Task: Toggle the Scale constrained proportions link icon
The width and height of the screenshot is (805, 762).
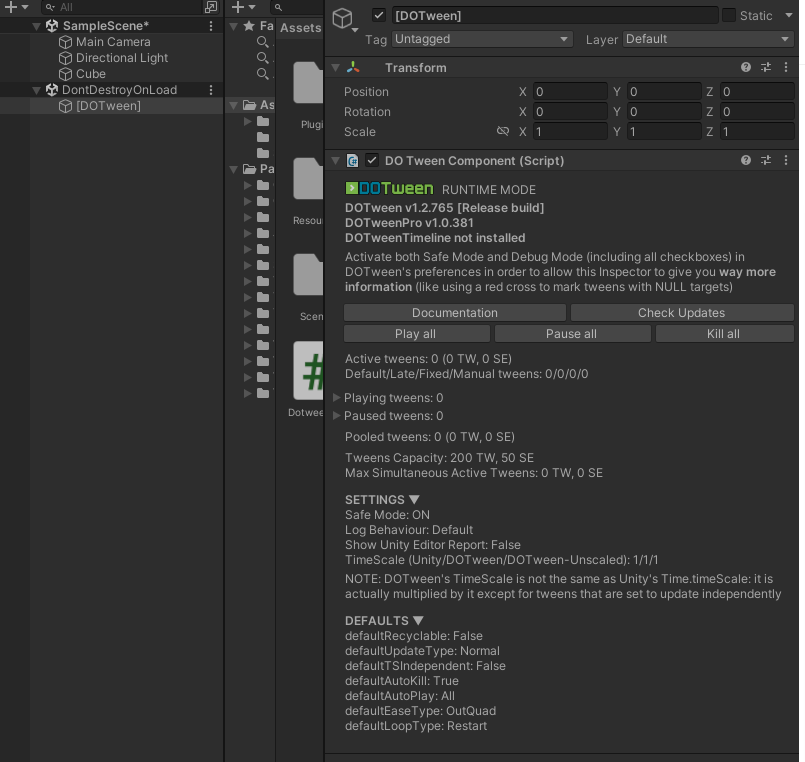Action: 503,131
